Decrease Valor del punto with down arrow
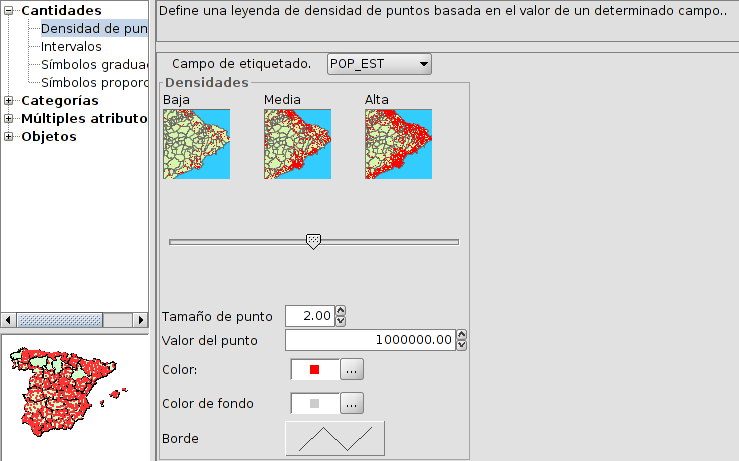Viewport: 739px width, 461px height. point(462,346)
